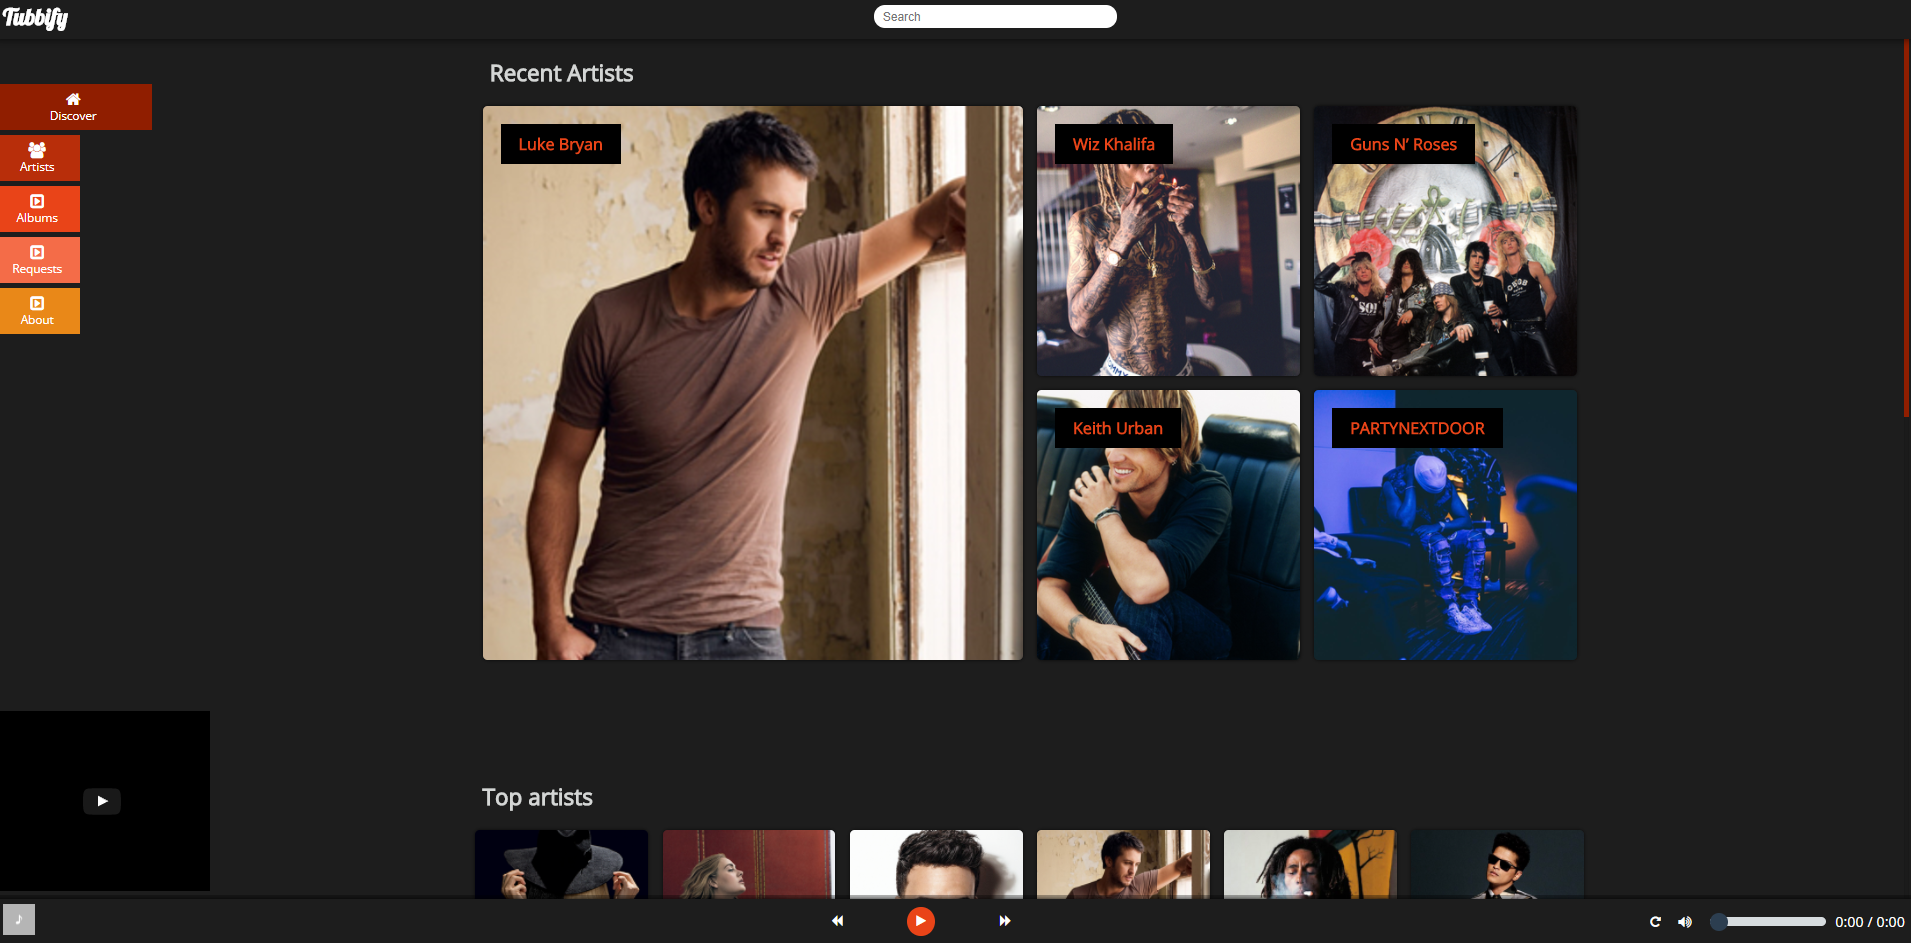
Task: Click the Luke Bryan name label
Action: click(561, 144)
